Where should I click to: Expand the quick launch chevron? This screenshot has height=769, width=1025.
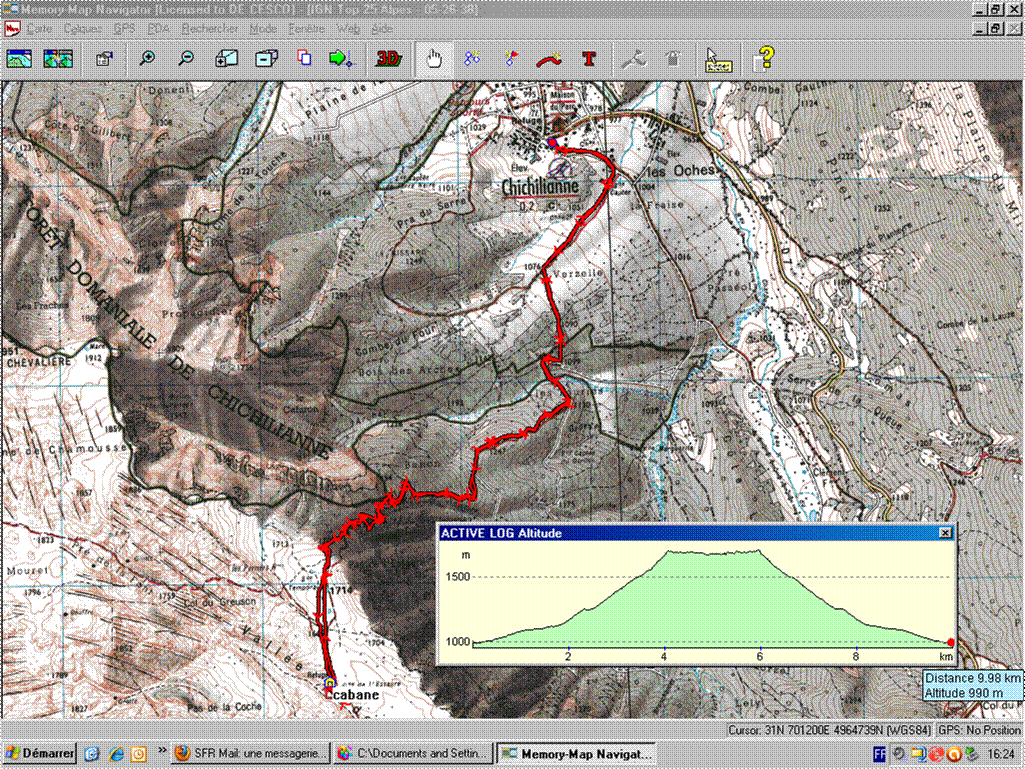tap(161, 751)
